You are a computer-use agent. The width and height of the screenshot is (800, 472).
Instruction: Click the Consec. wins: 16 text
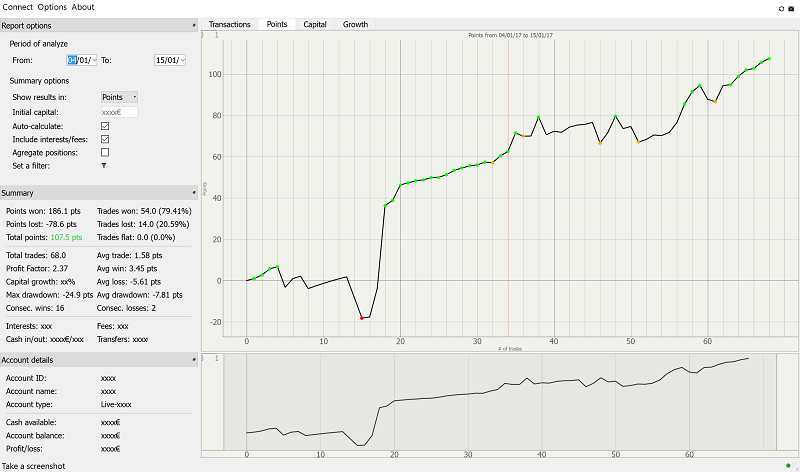point(35,308)
